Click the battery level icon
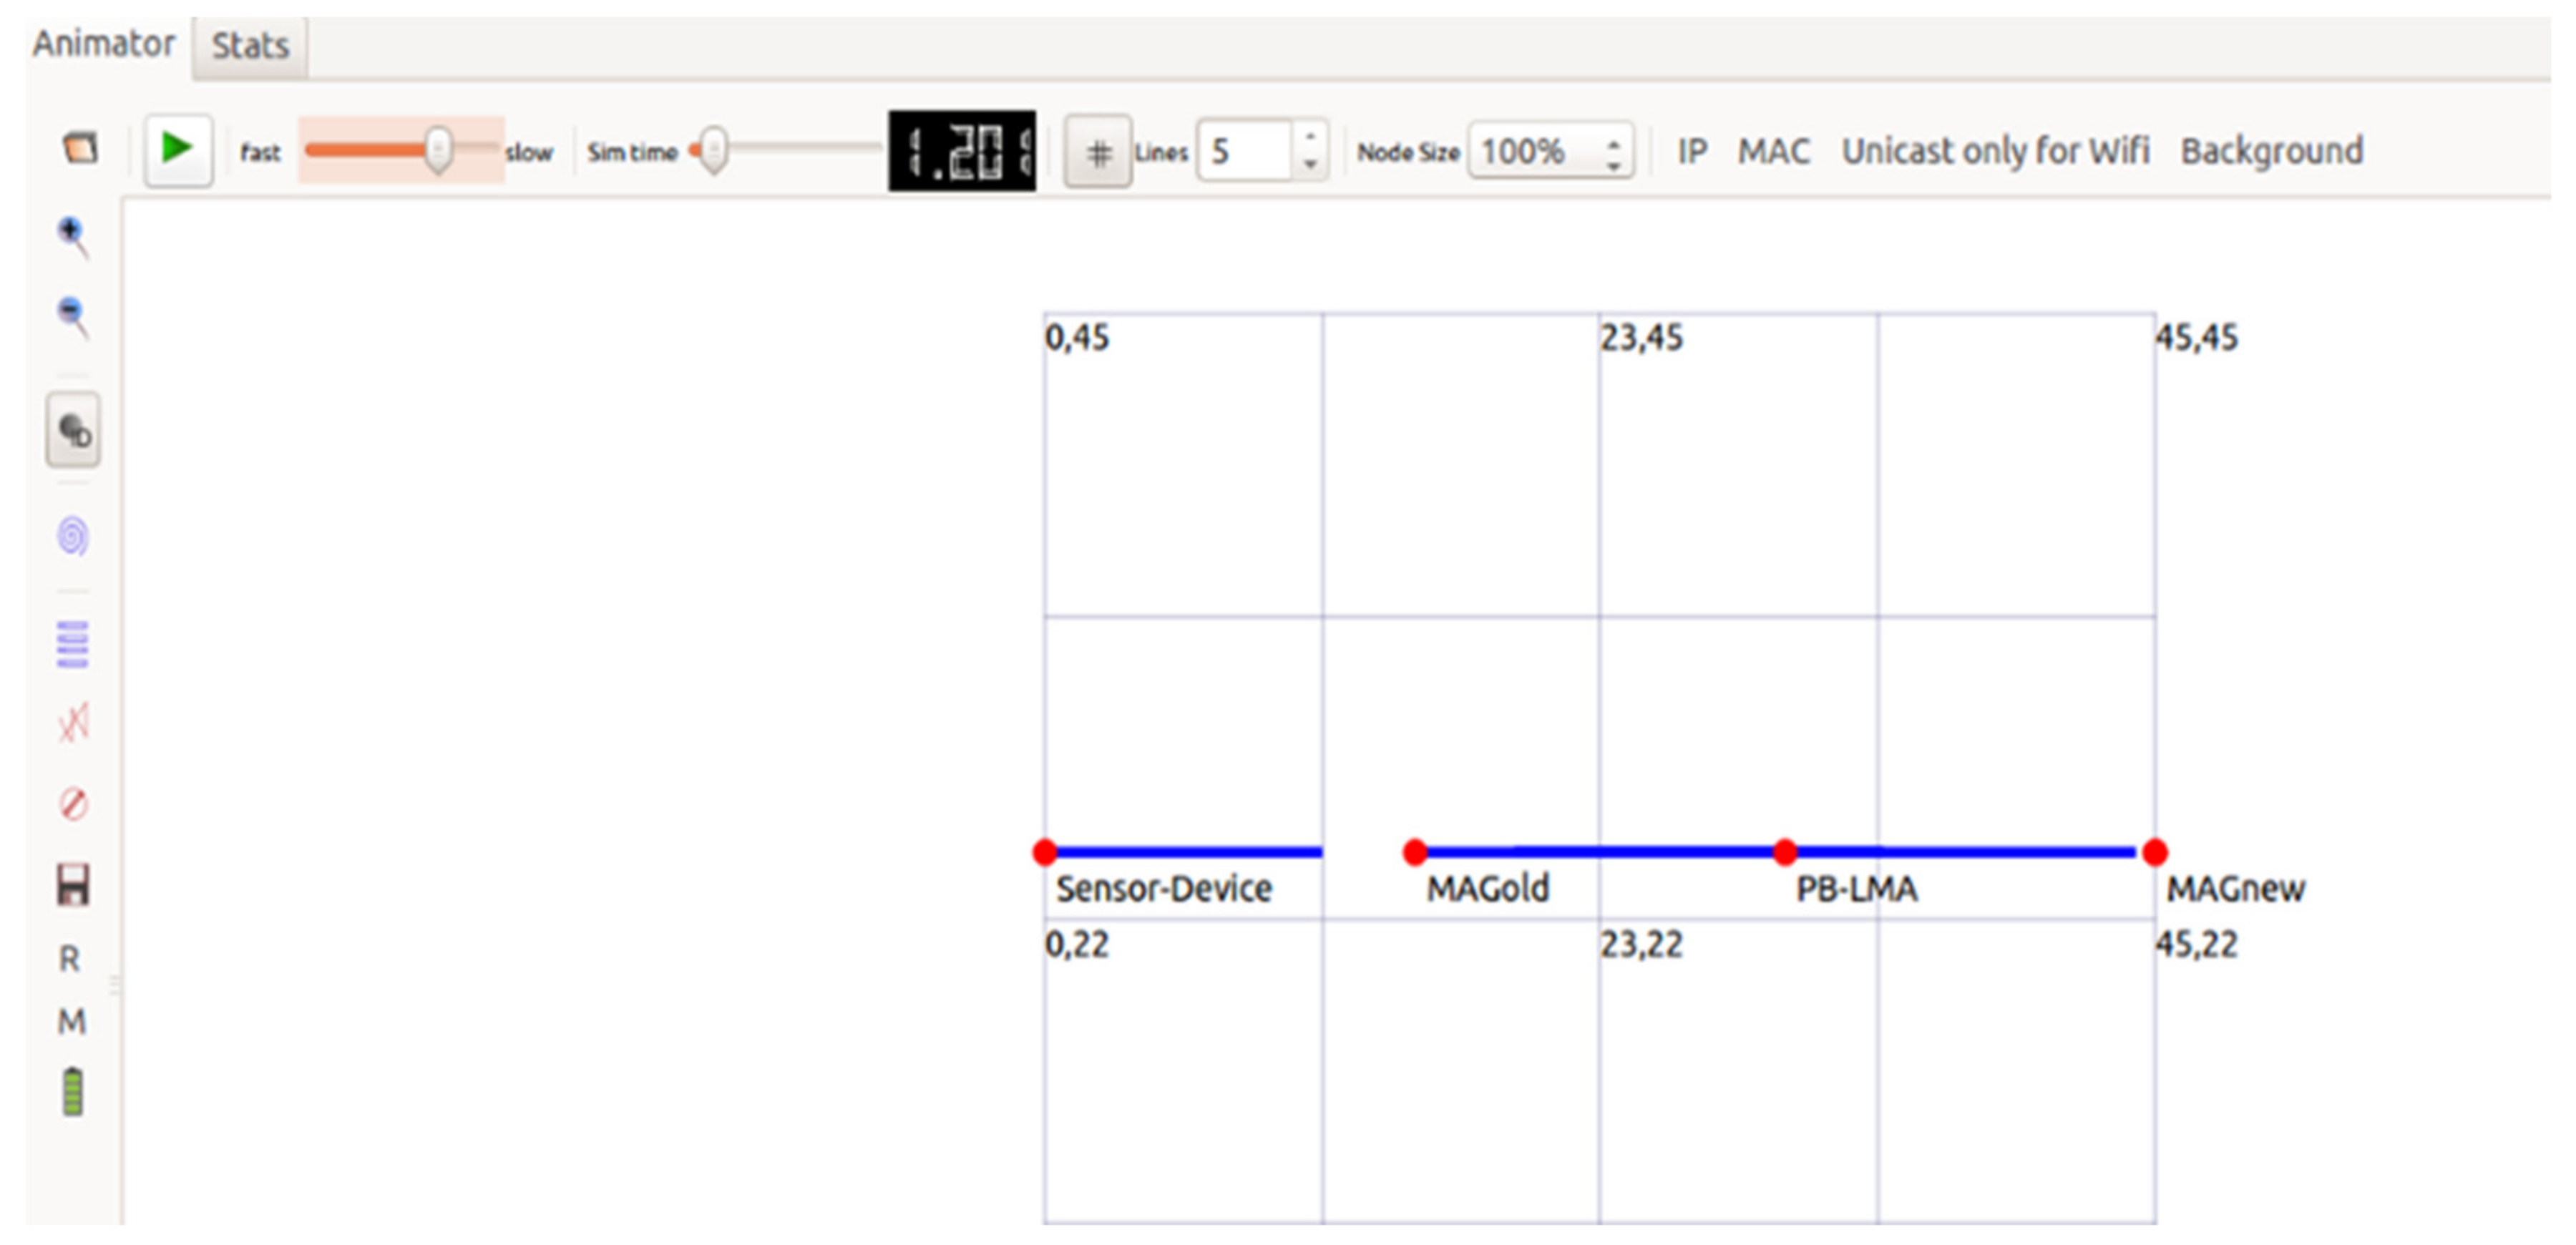This screenshot has width=2576, height=1245. (73, 1091)
